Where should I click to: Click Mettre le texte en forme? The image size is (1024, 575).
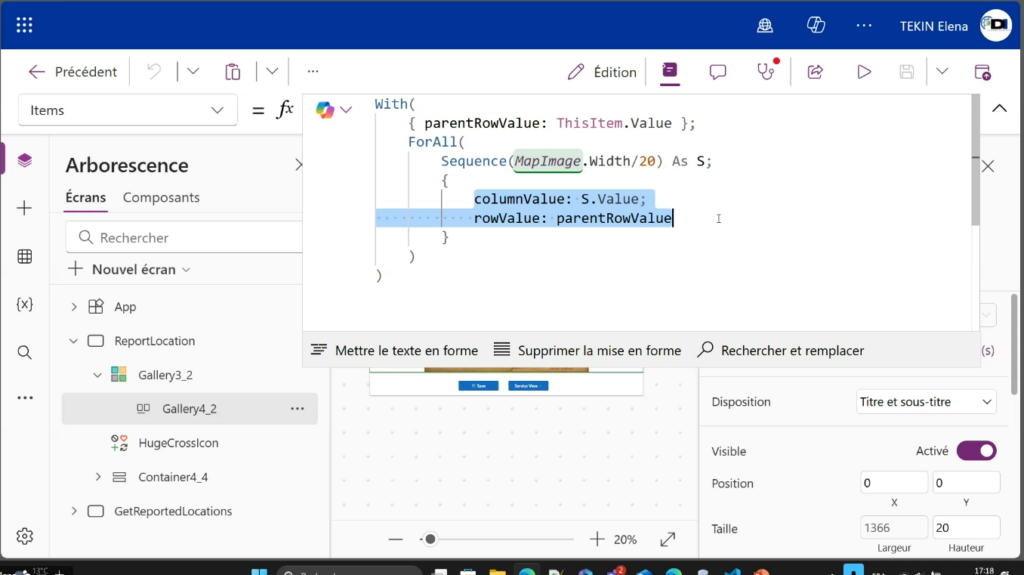[x=395, y=350]
